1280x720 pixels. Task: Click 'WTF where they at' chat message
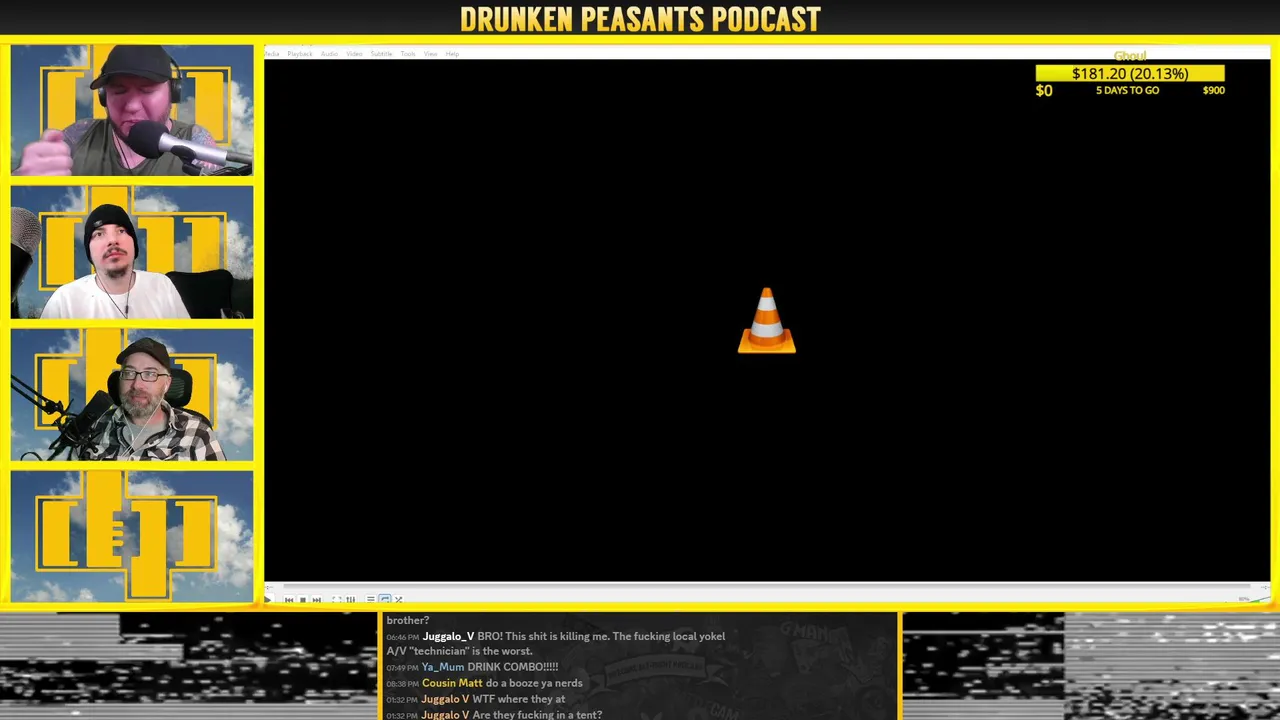(519, 699)
